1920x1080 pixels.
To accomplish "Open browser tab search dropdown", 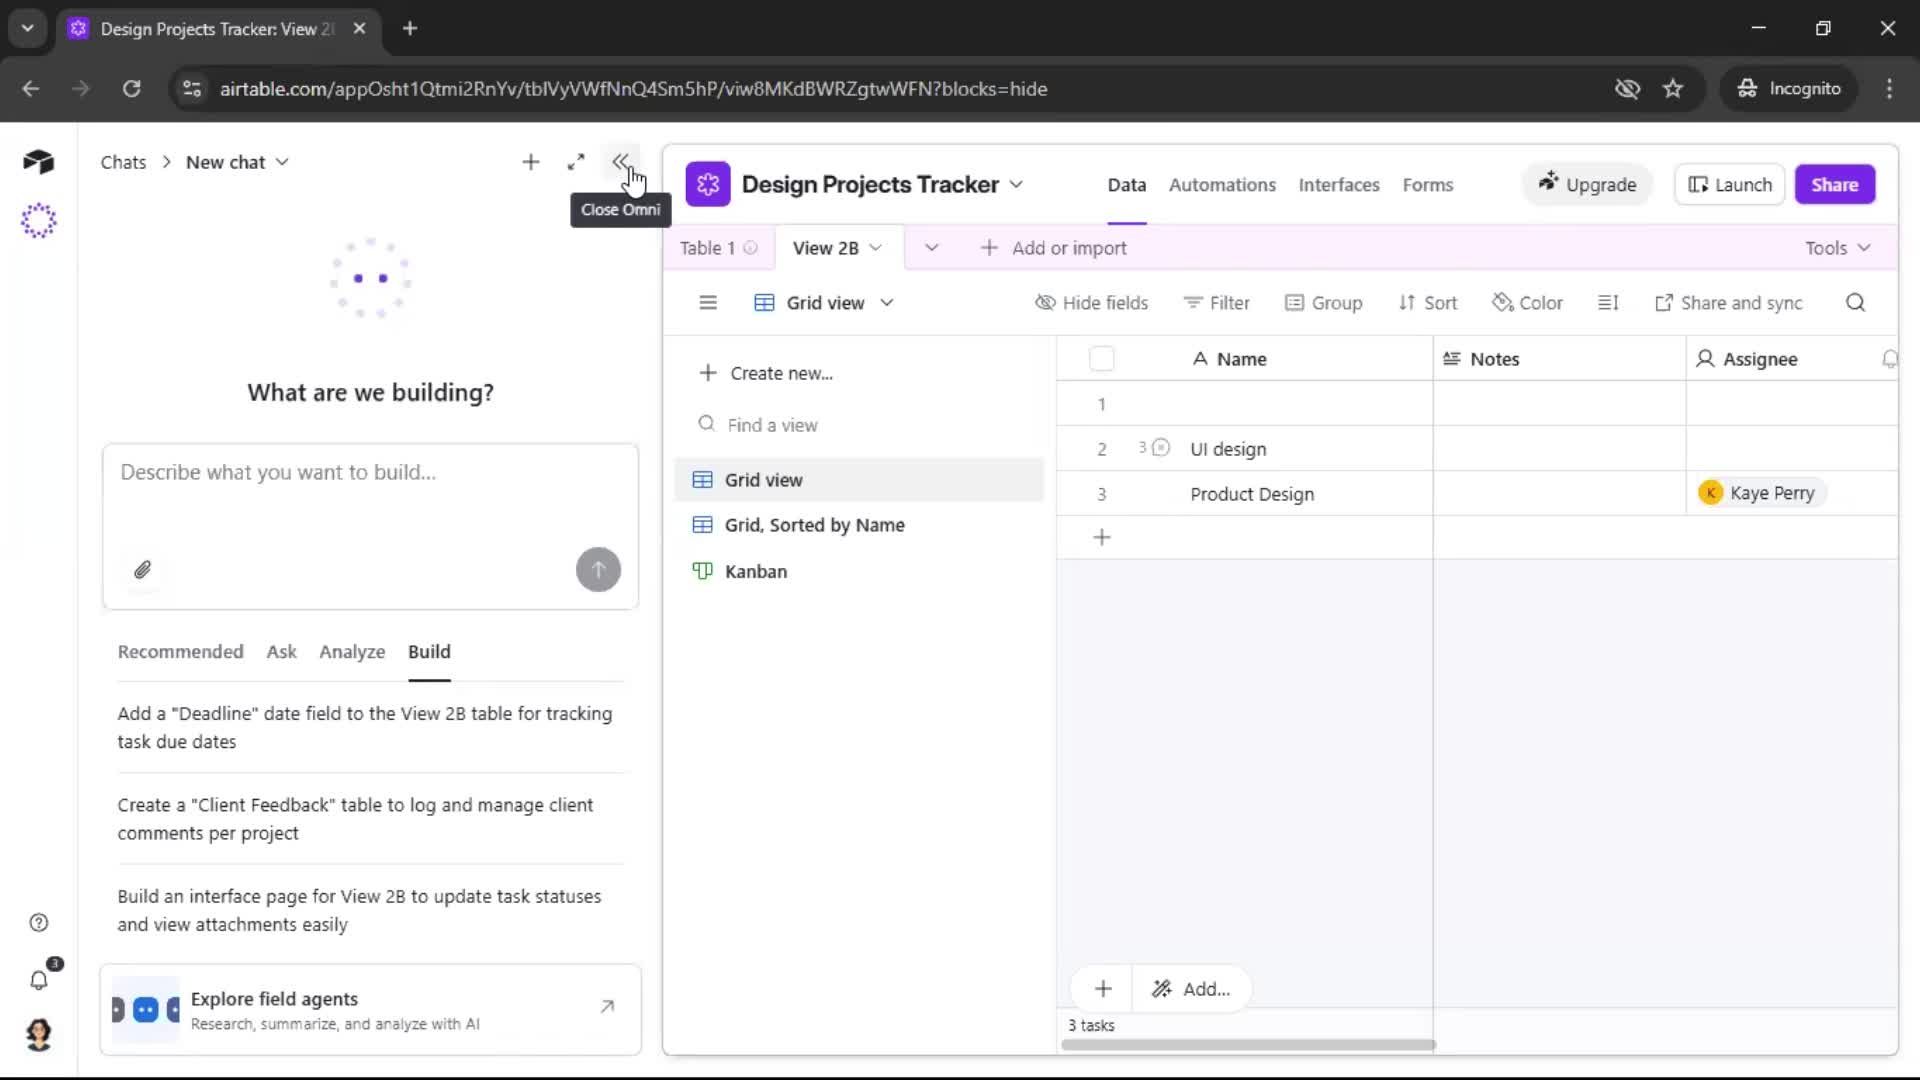I will 28,28.
